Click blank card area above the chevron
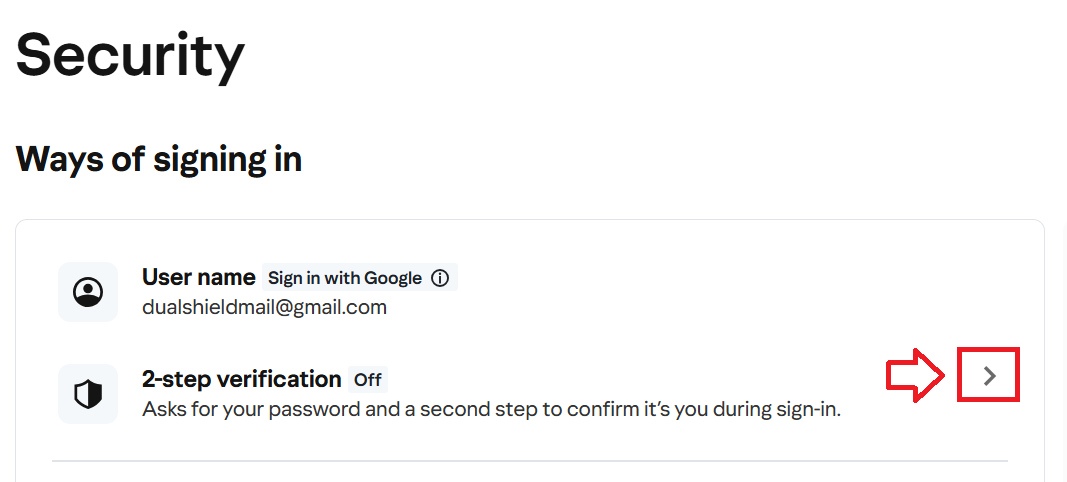Viewport: 1067px width, 482px height. 989,290
